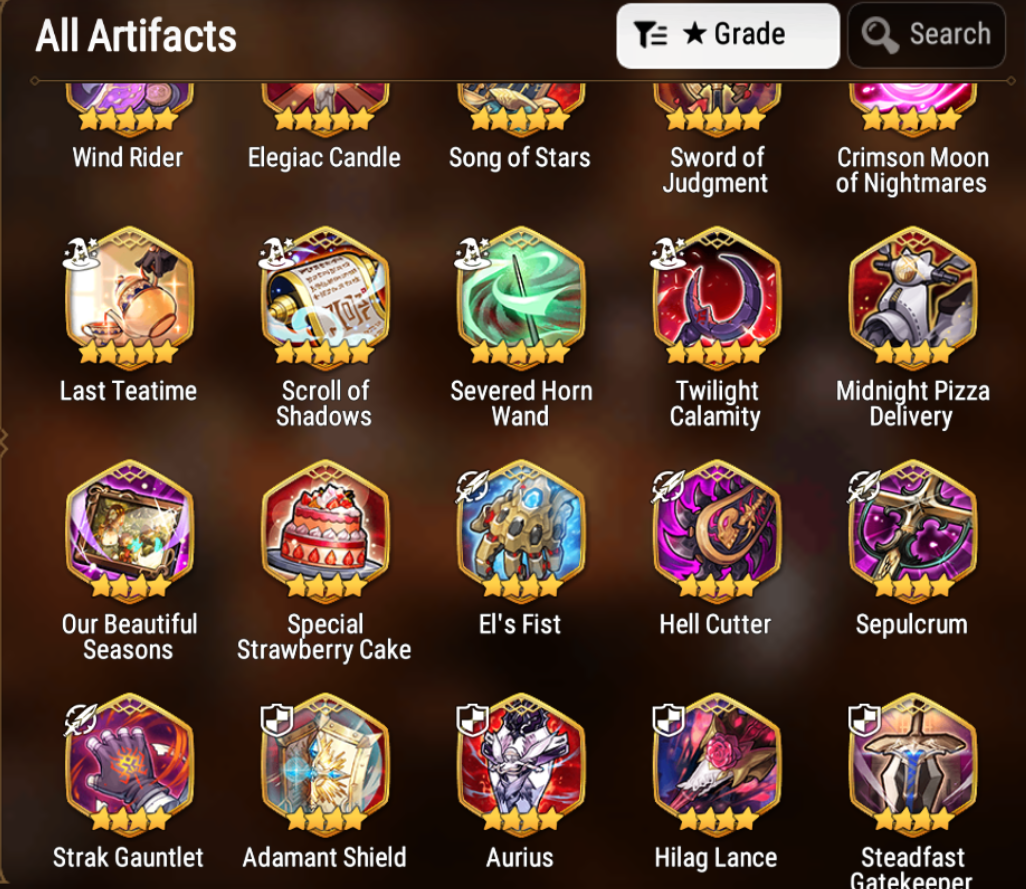Open the Grade sort filter dropdown
Viewport: 1026px width, 889px height.
728,35
